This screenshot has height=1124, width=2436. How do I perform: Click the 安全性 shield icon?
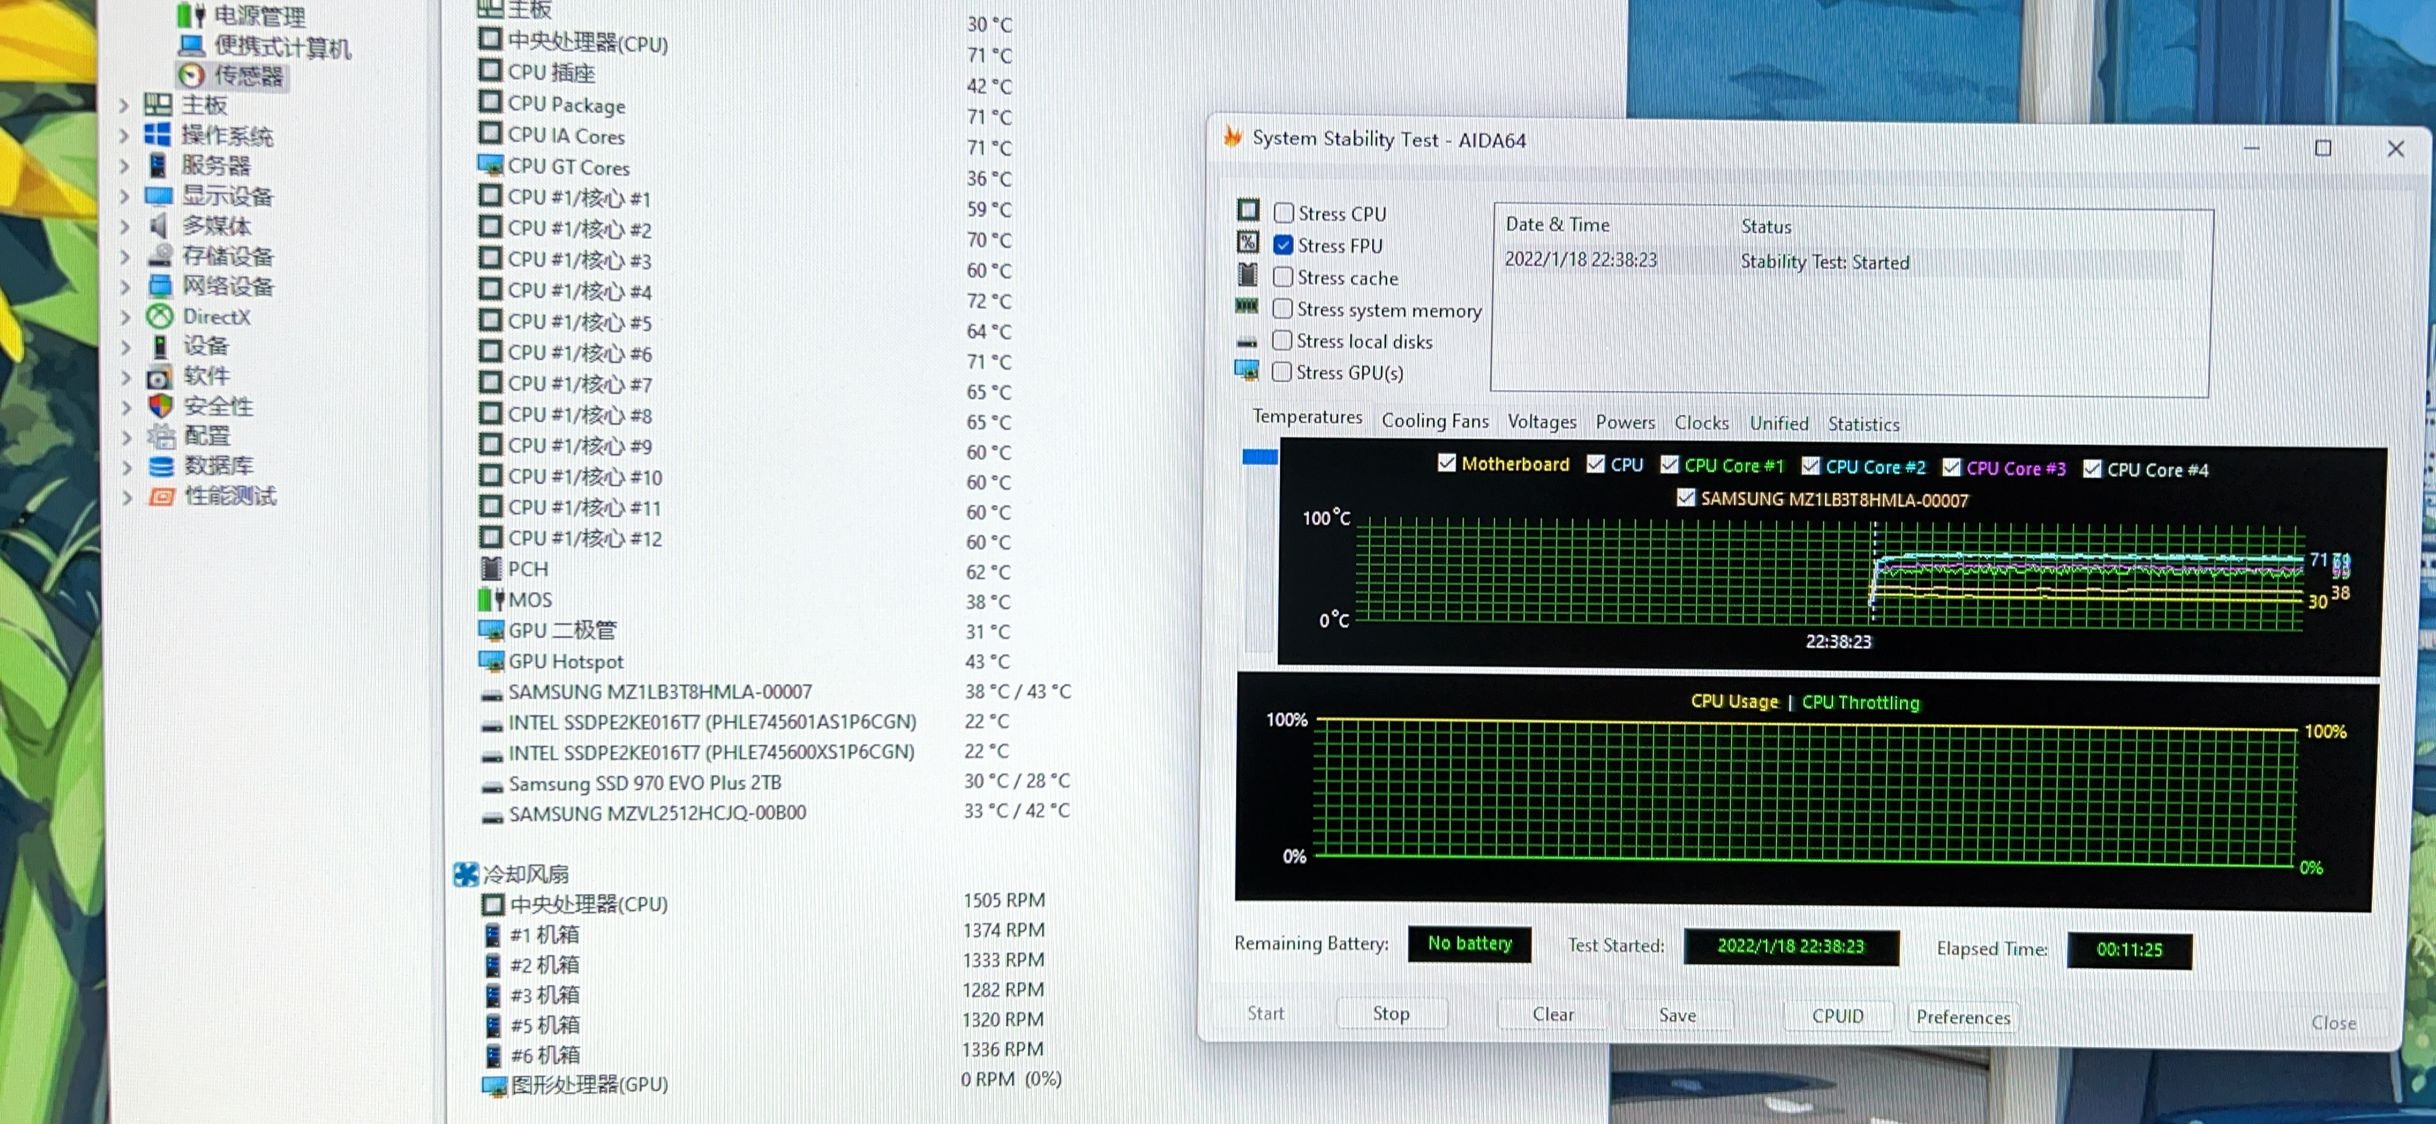coord(161,406)
